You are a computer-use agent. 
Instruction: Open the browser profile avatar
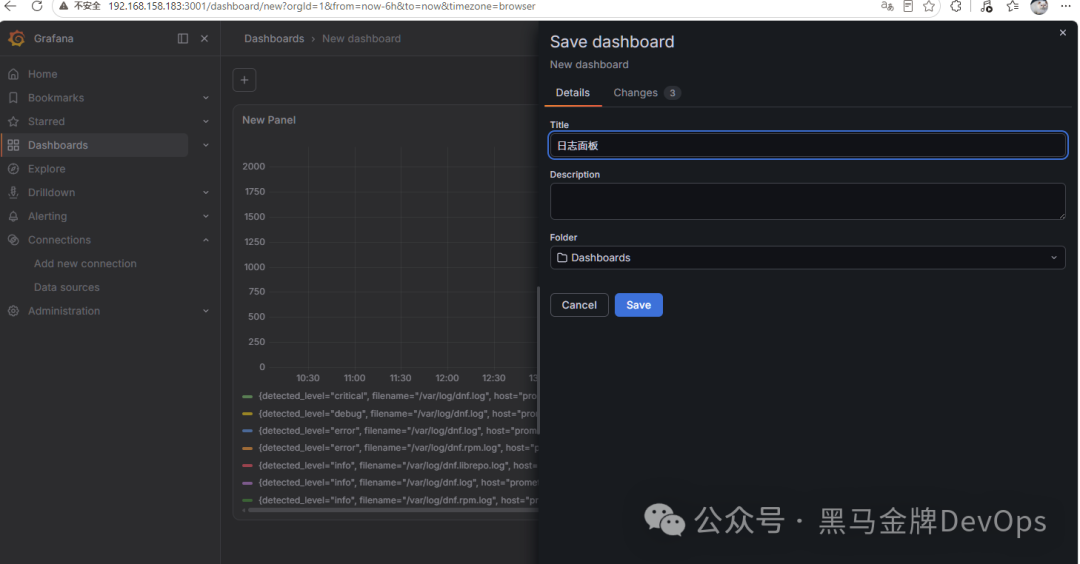pyautogui.click(x=1039, y=6)
